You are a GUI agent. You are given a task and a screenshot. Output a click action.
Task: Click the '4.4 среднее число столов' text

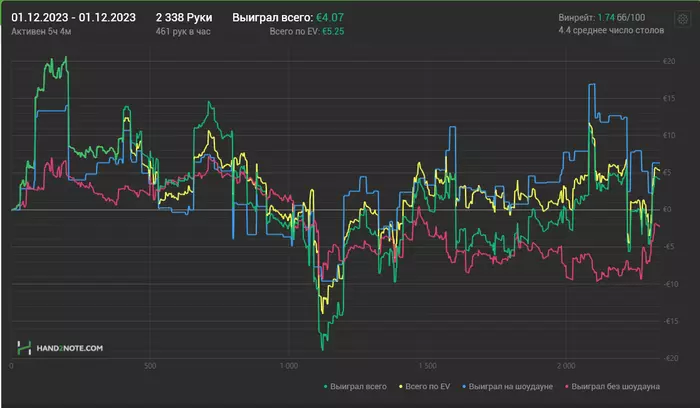point(611,30)
